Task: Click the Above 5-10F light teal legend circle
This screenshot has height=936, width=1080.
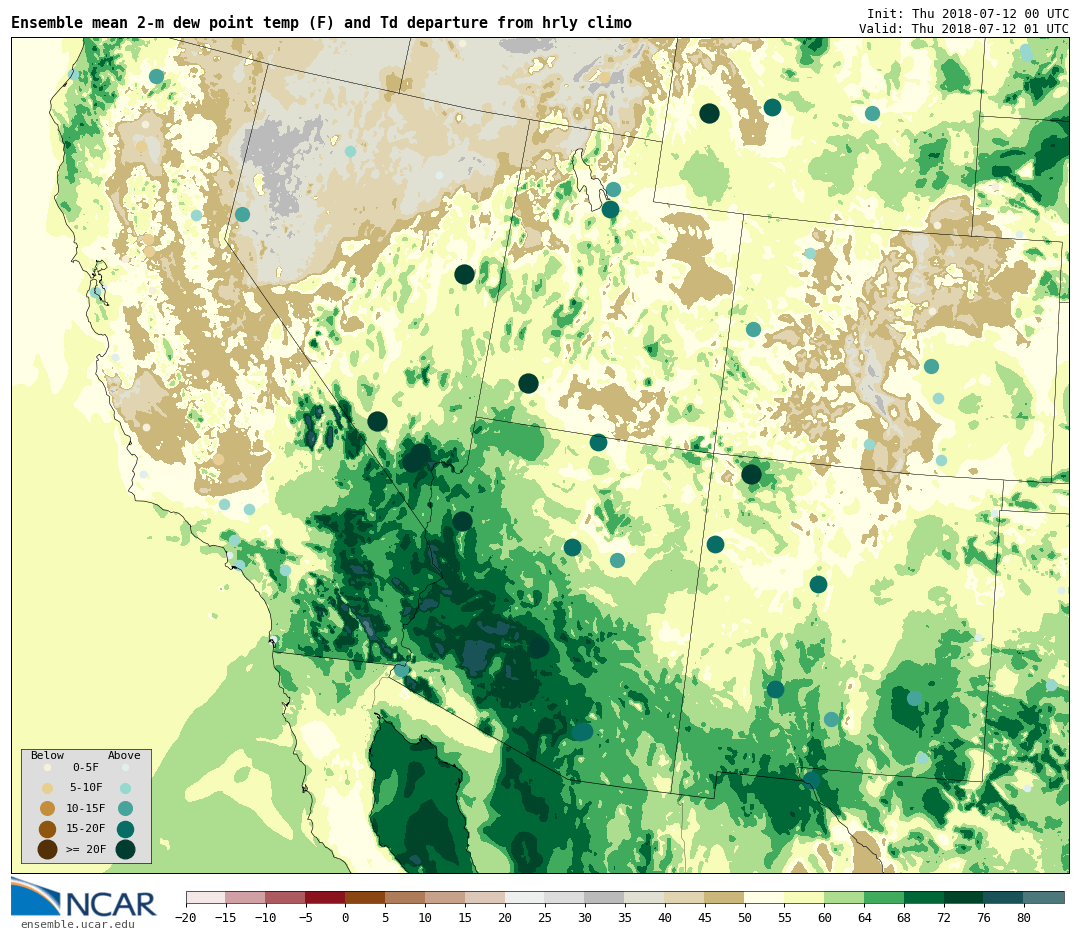Action: point(125,788)
